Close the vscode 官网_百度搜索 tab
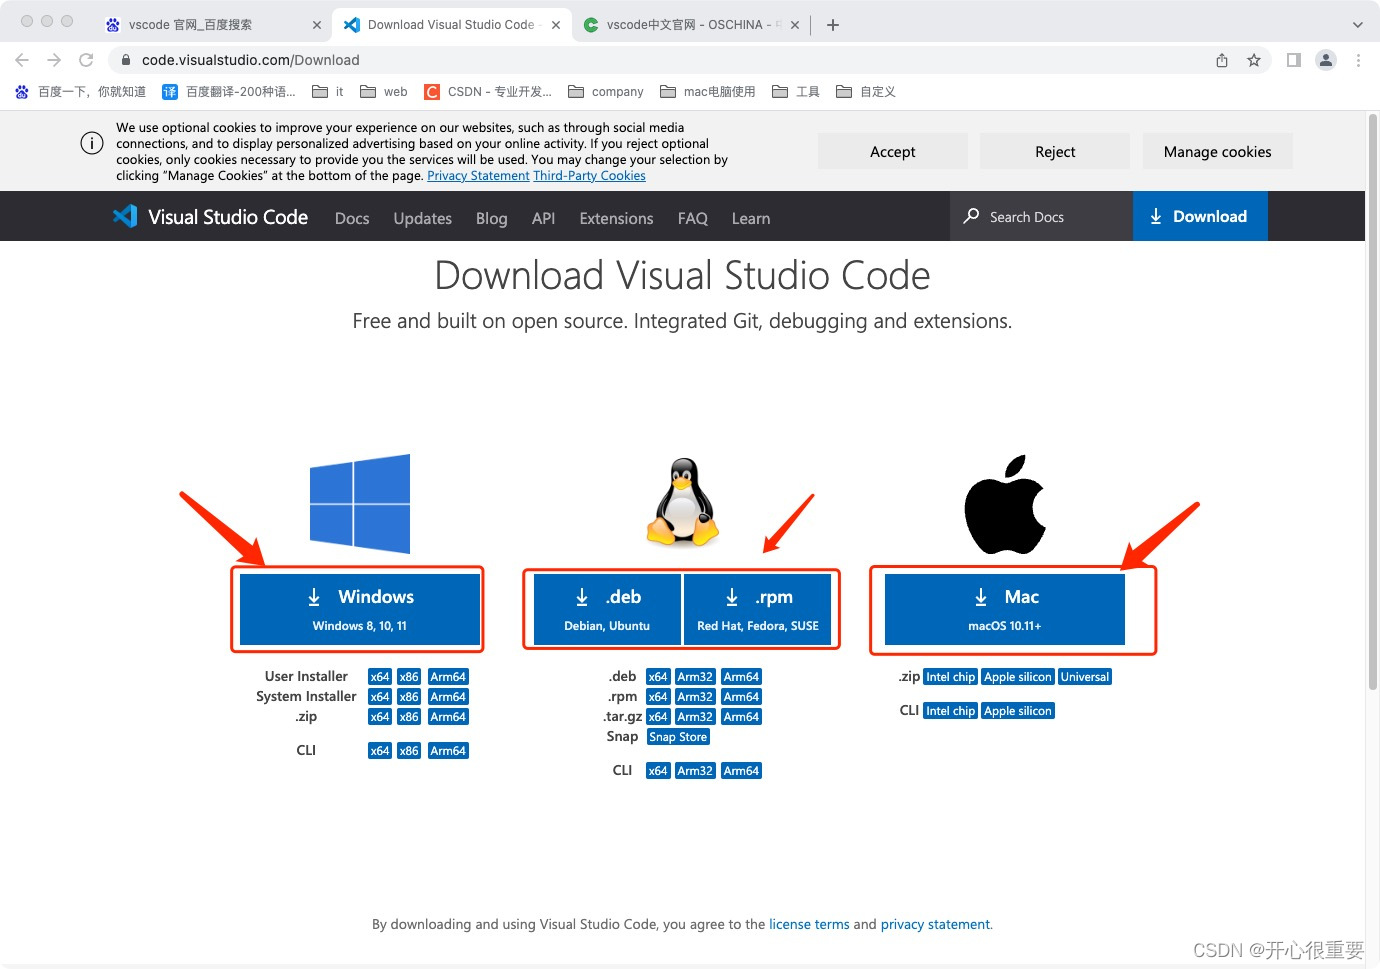 pyautogui.click(x=317, y=25)
